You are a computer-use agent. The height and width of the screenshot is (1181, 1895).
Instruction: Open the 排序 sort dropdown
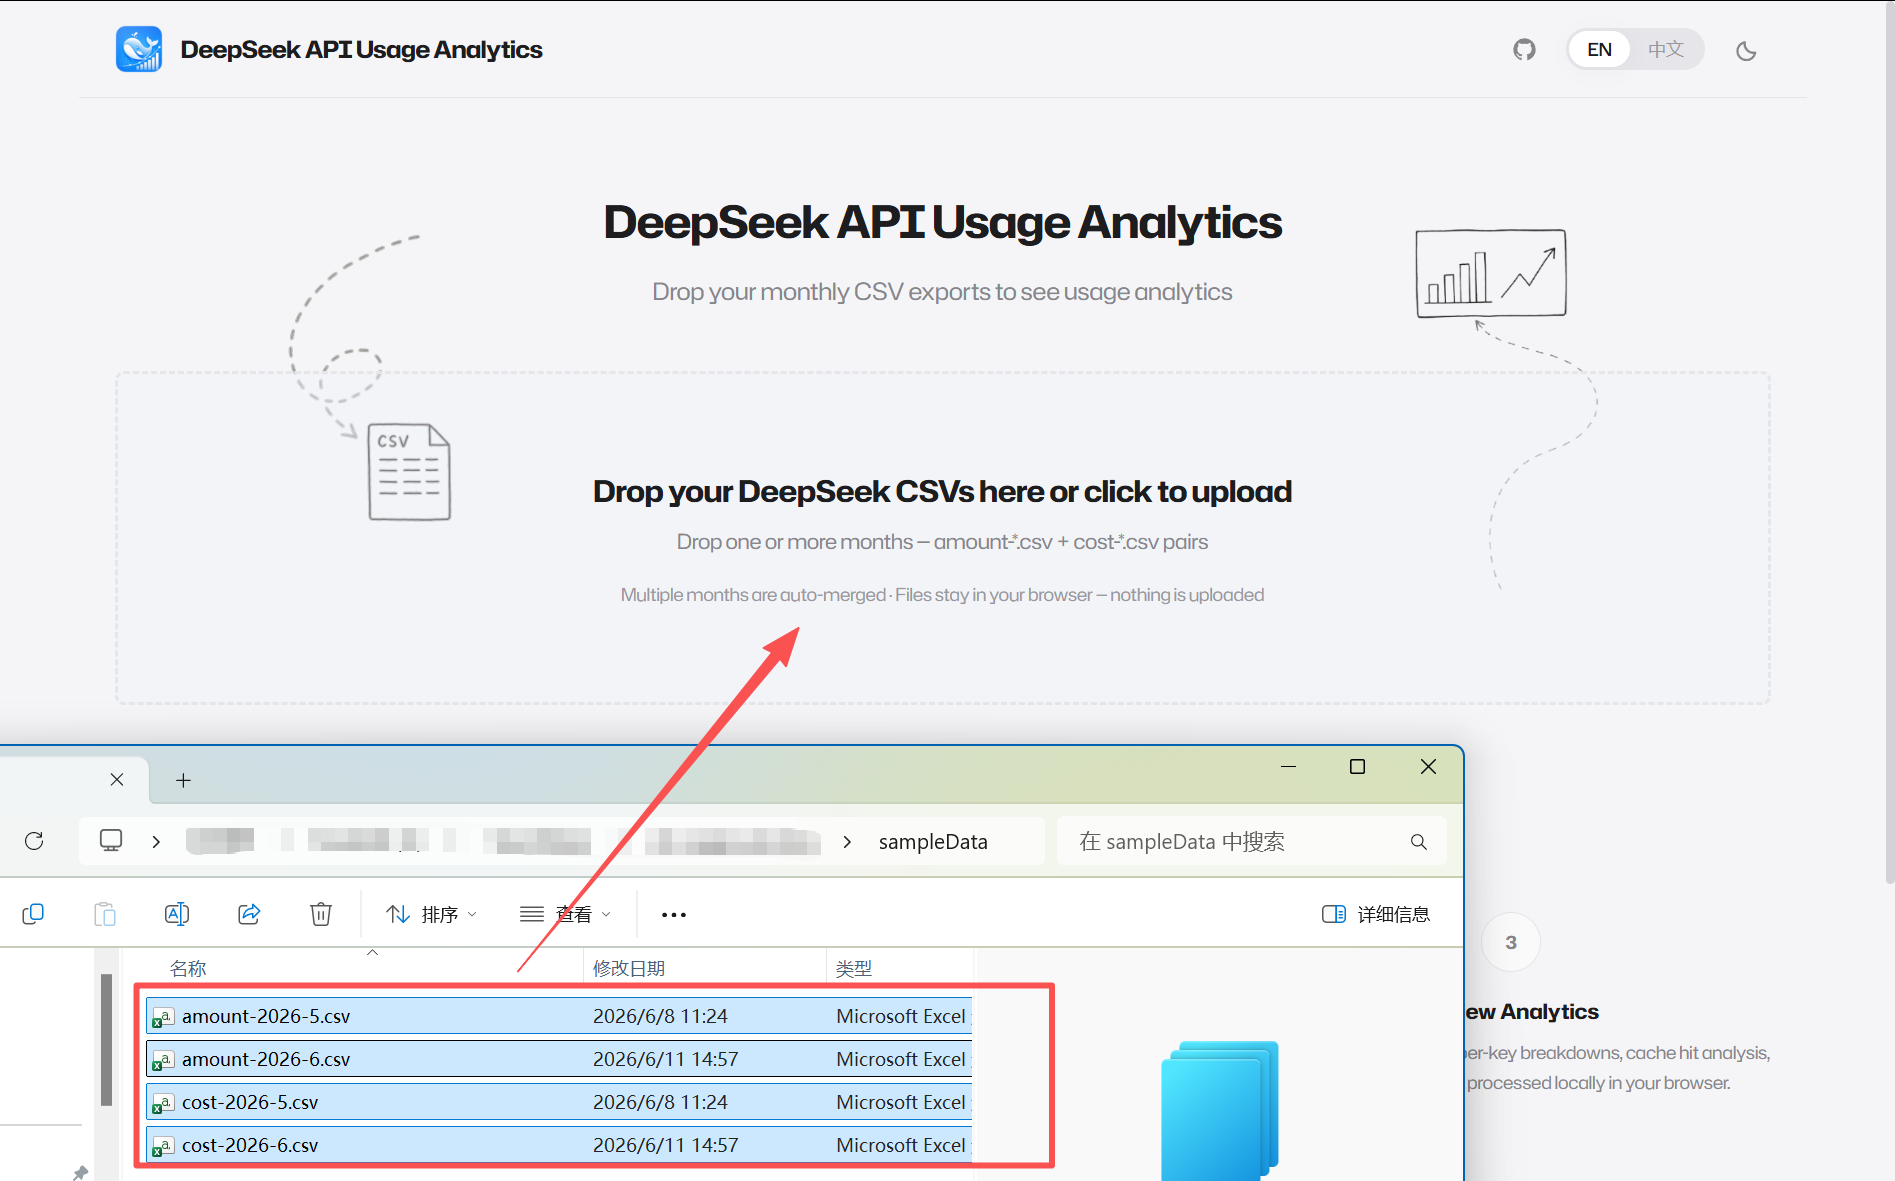(x=432, y=914)
